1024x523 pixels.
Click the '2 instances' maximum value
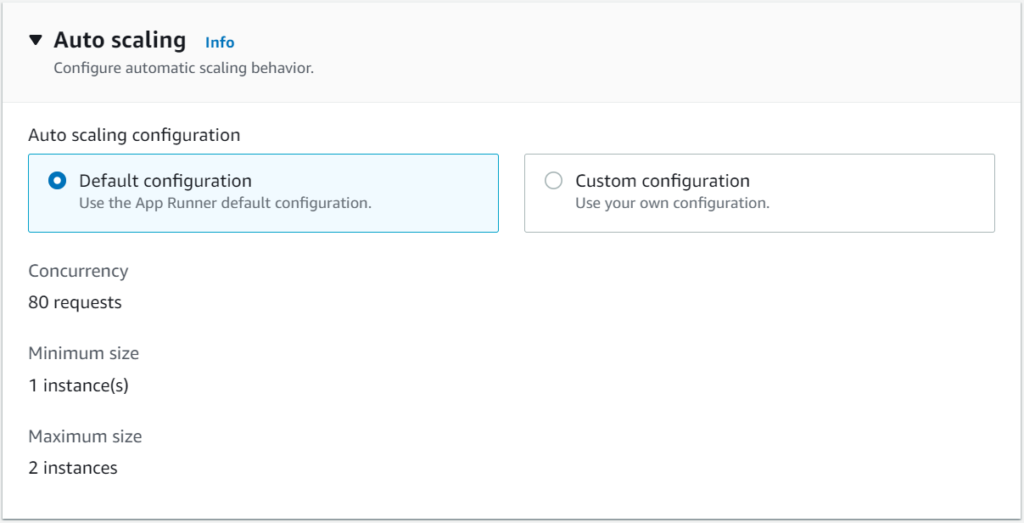(73, 468)
